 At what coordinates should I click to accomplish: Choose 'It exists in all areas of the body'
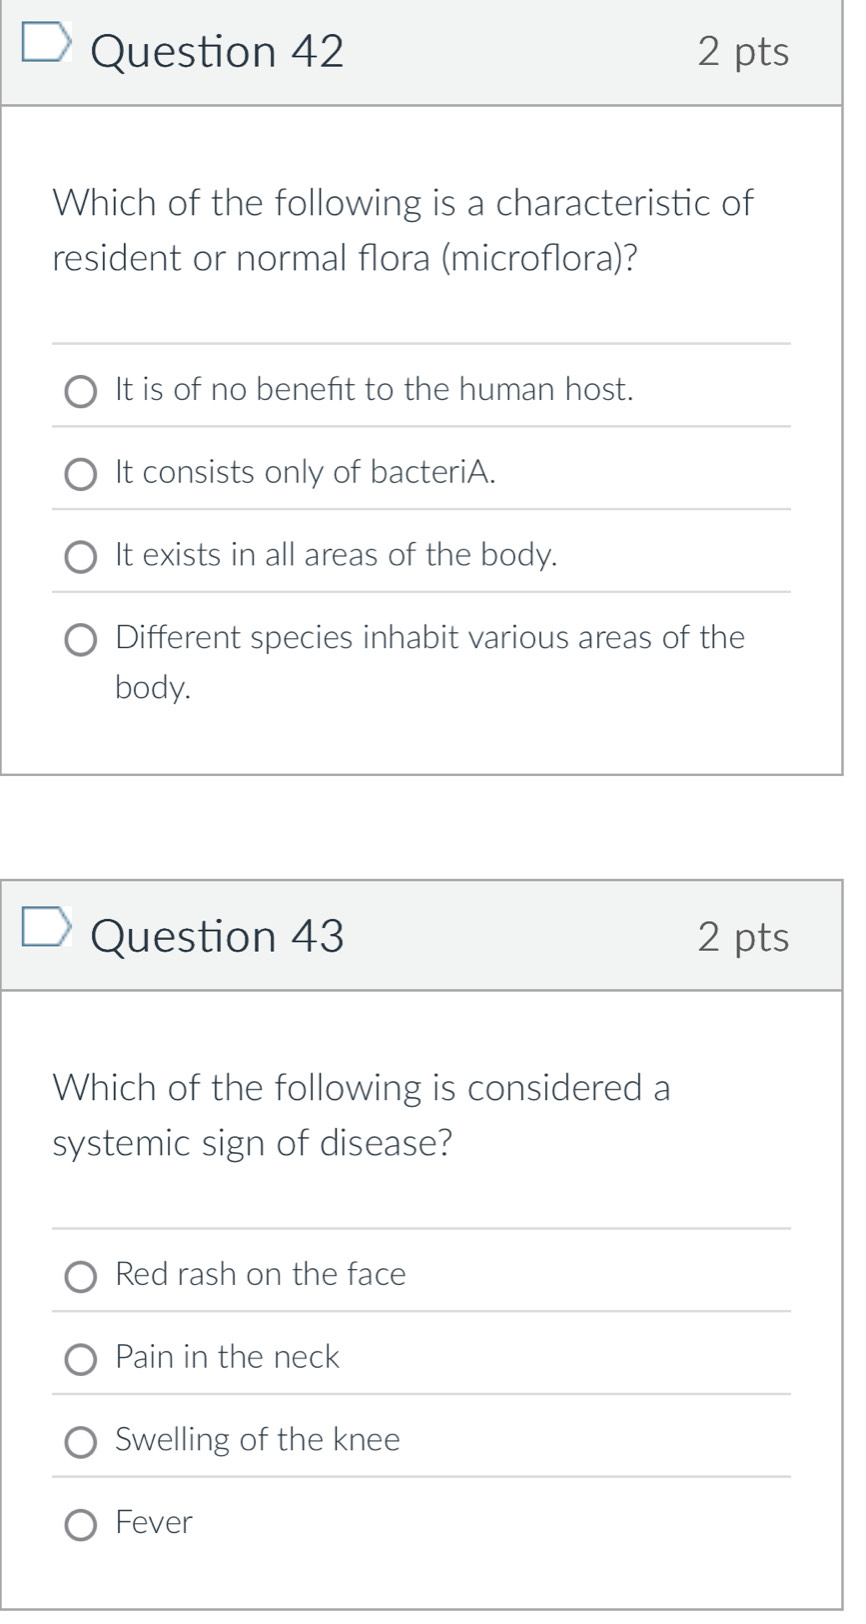point(82,556)
